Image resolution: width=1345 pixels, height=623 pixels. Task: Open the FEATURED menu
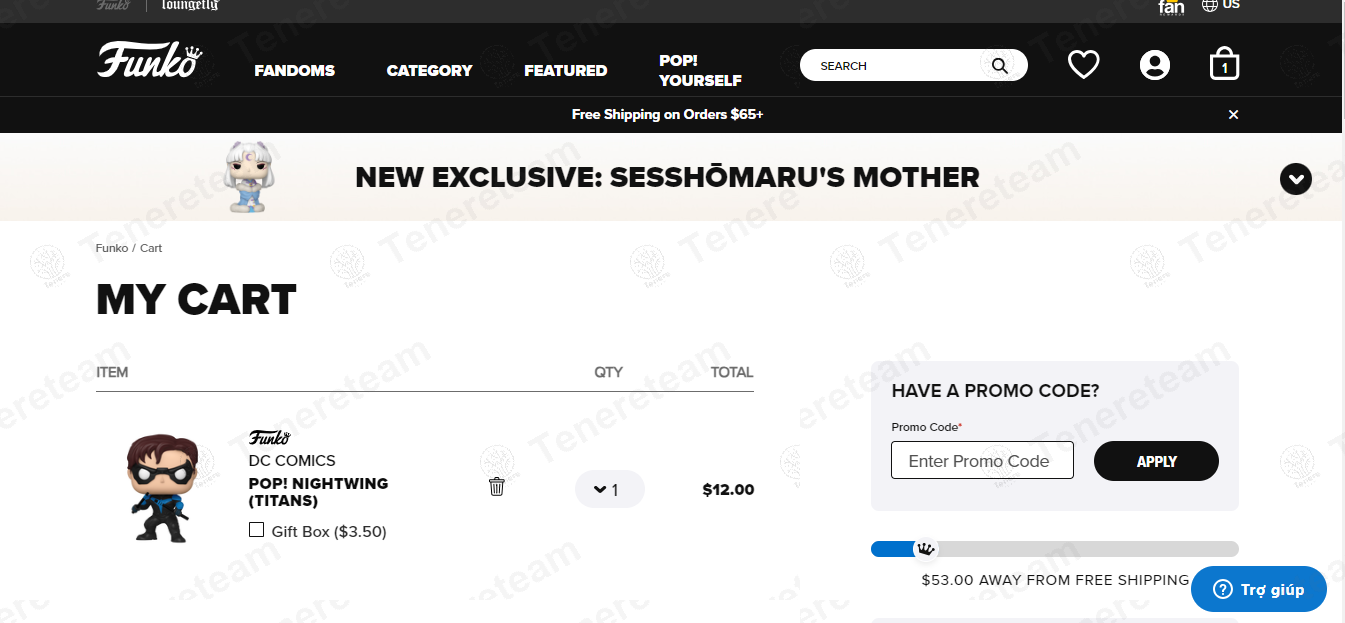coord(565,71)
